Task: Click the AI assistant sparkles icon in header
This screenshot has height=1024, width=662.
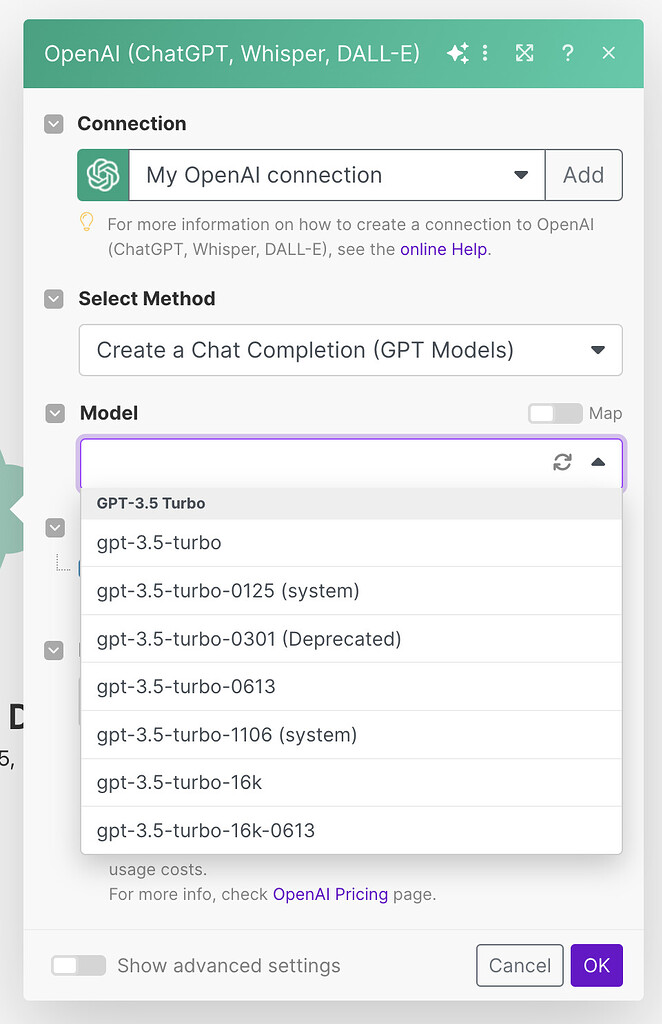Action: pos(458,53)
